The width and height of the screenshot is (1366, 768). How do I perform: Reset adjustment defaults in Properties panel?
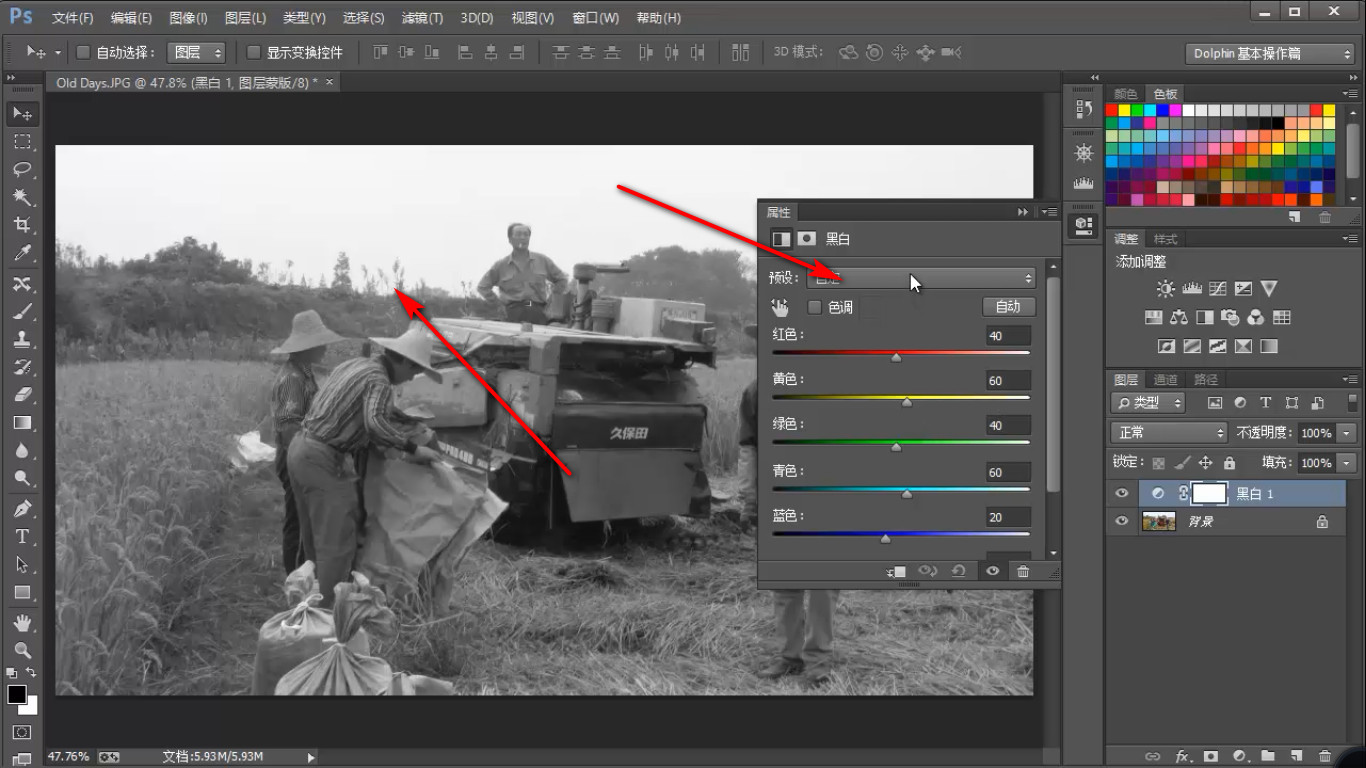958,571
